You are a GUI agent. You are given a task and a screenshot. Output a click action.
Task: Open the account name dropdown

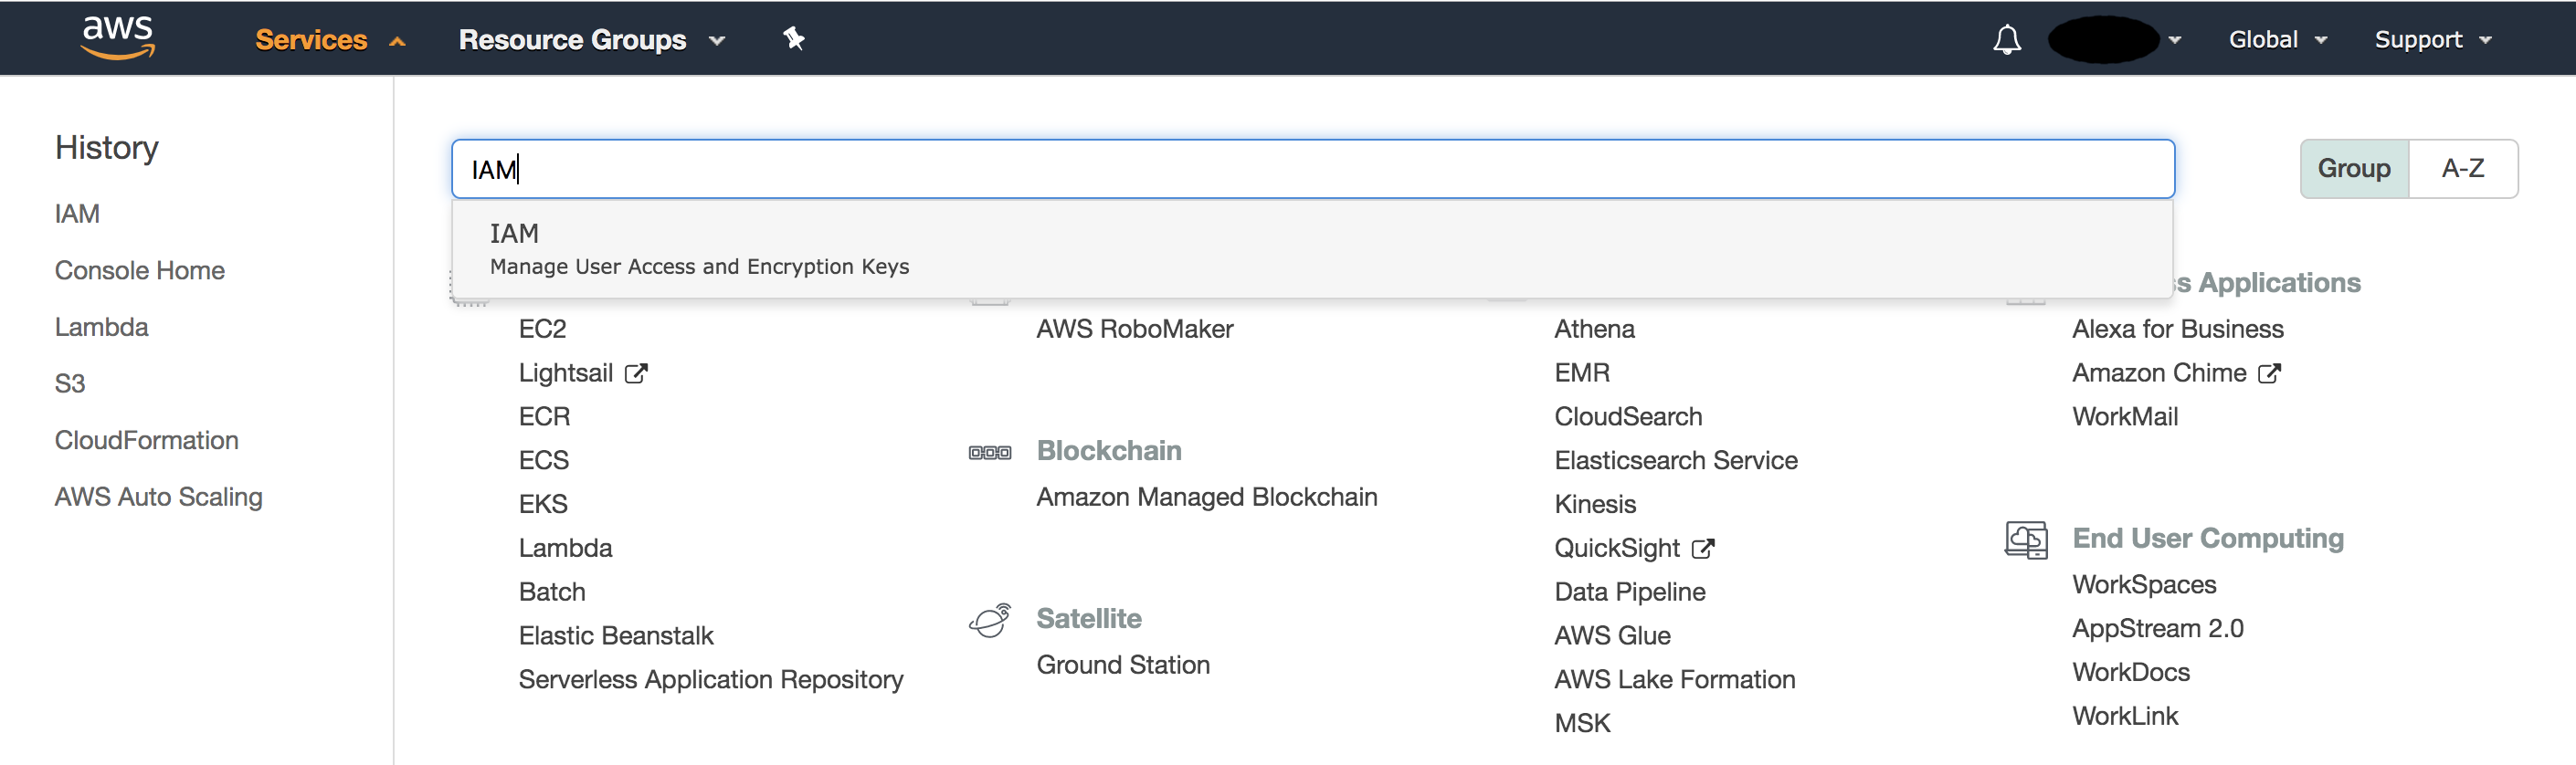click(x=2114, y=40)
